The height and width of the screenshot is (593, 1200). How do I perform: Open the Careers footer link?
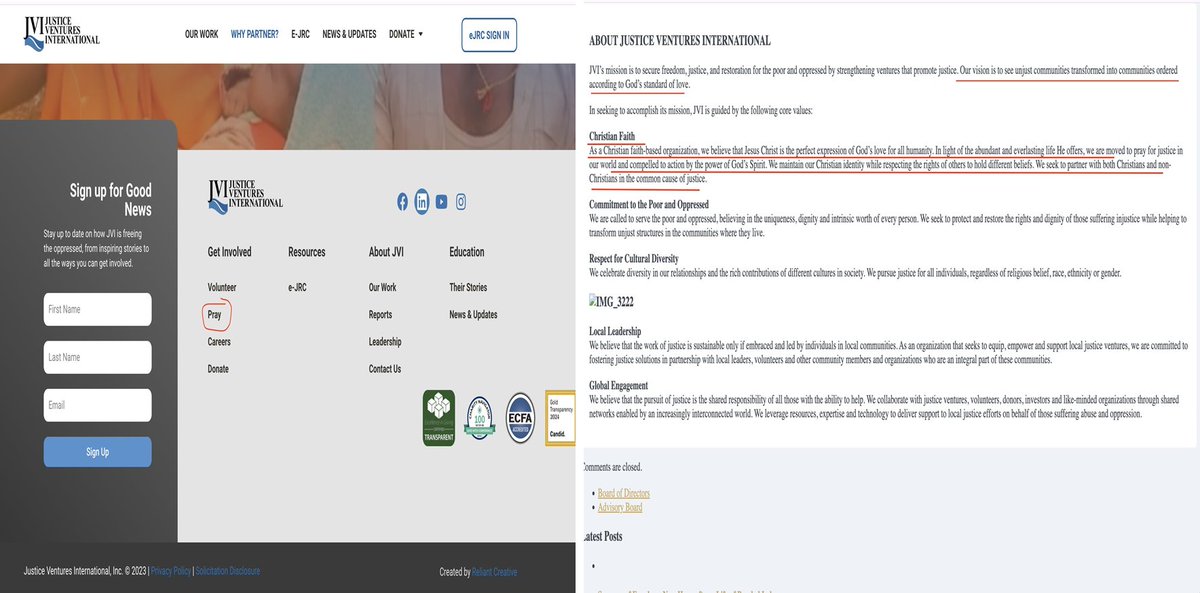[x=219, y=342]
